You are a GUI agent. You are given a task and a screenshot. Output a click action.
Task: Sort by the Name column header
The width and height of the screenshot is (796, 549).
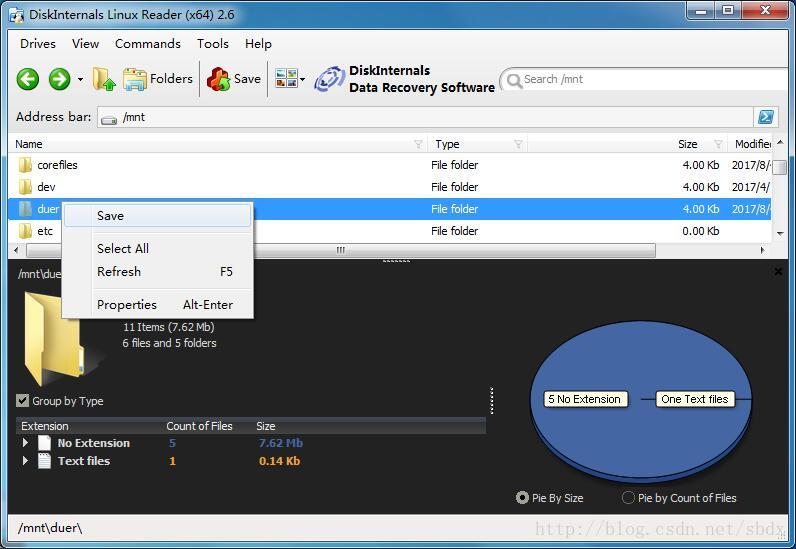[x=28, y=144]
